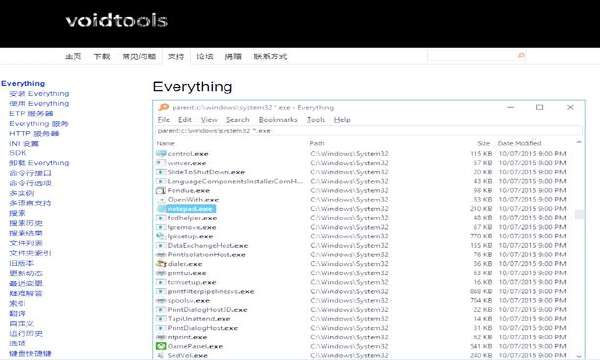
Task: Click the parent:c:\windows\system32 search box
Action: point(369,131)
